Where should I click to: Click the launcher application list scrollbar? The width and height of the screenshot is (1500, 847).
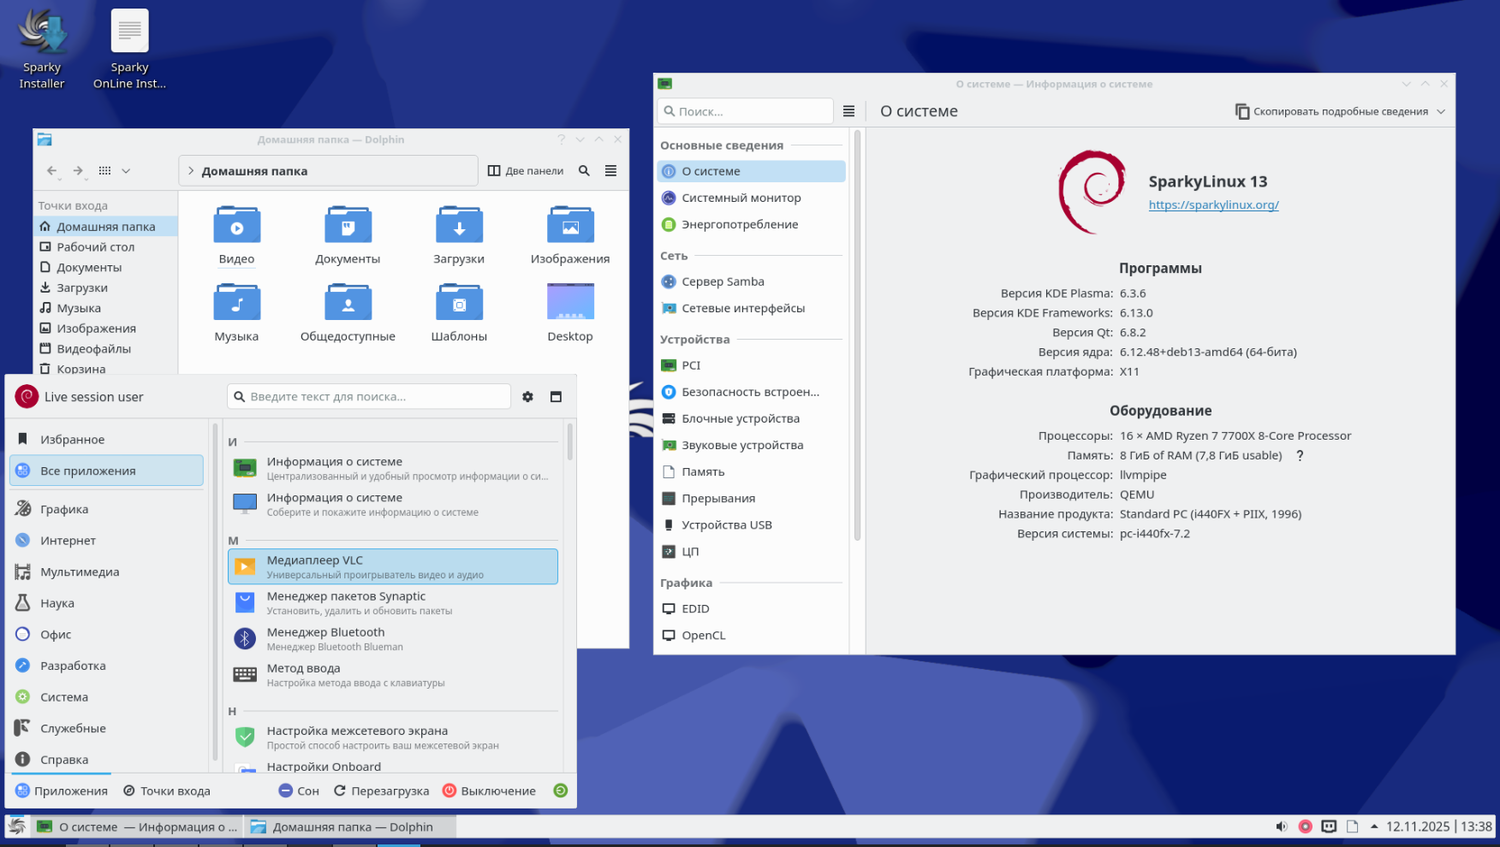[570, 442]
